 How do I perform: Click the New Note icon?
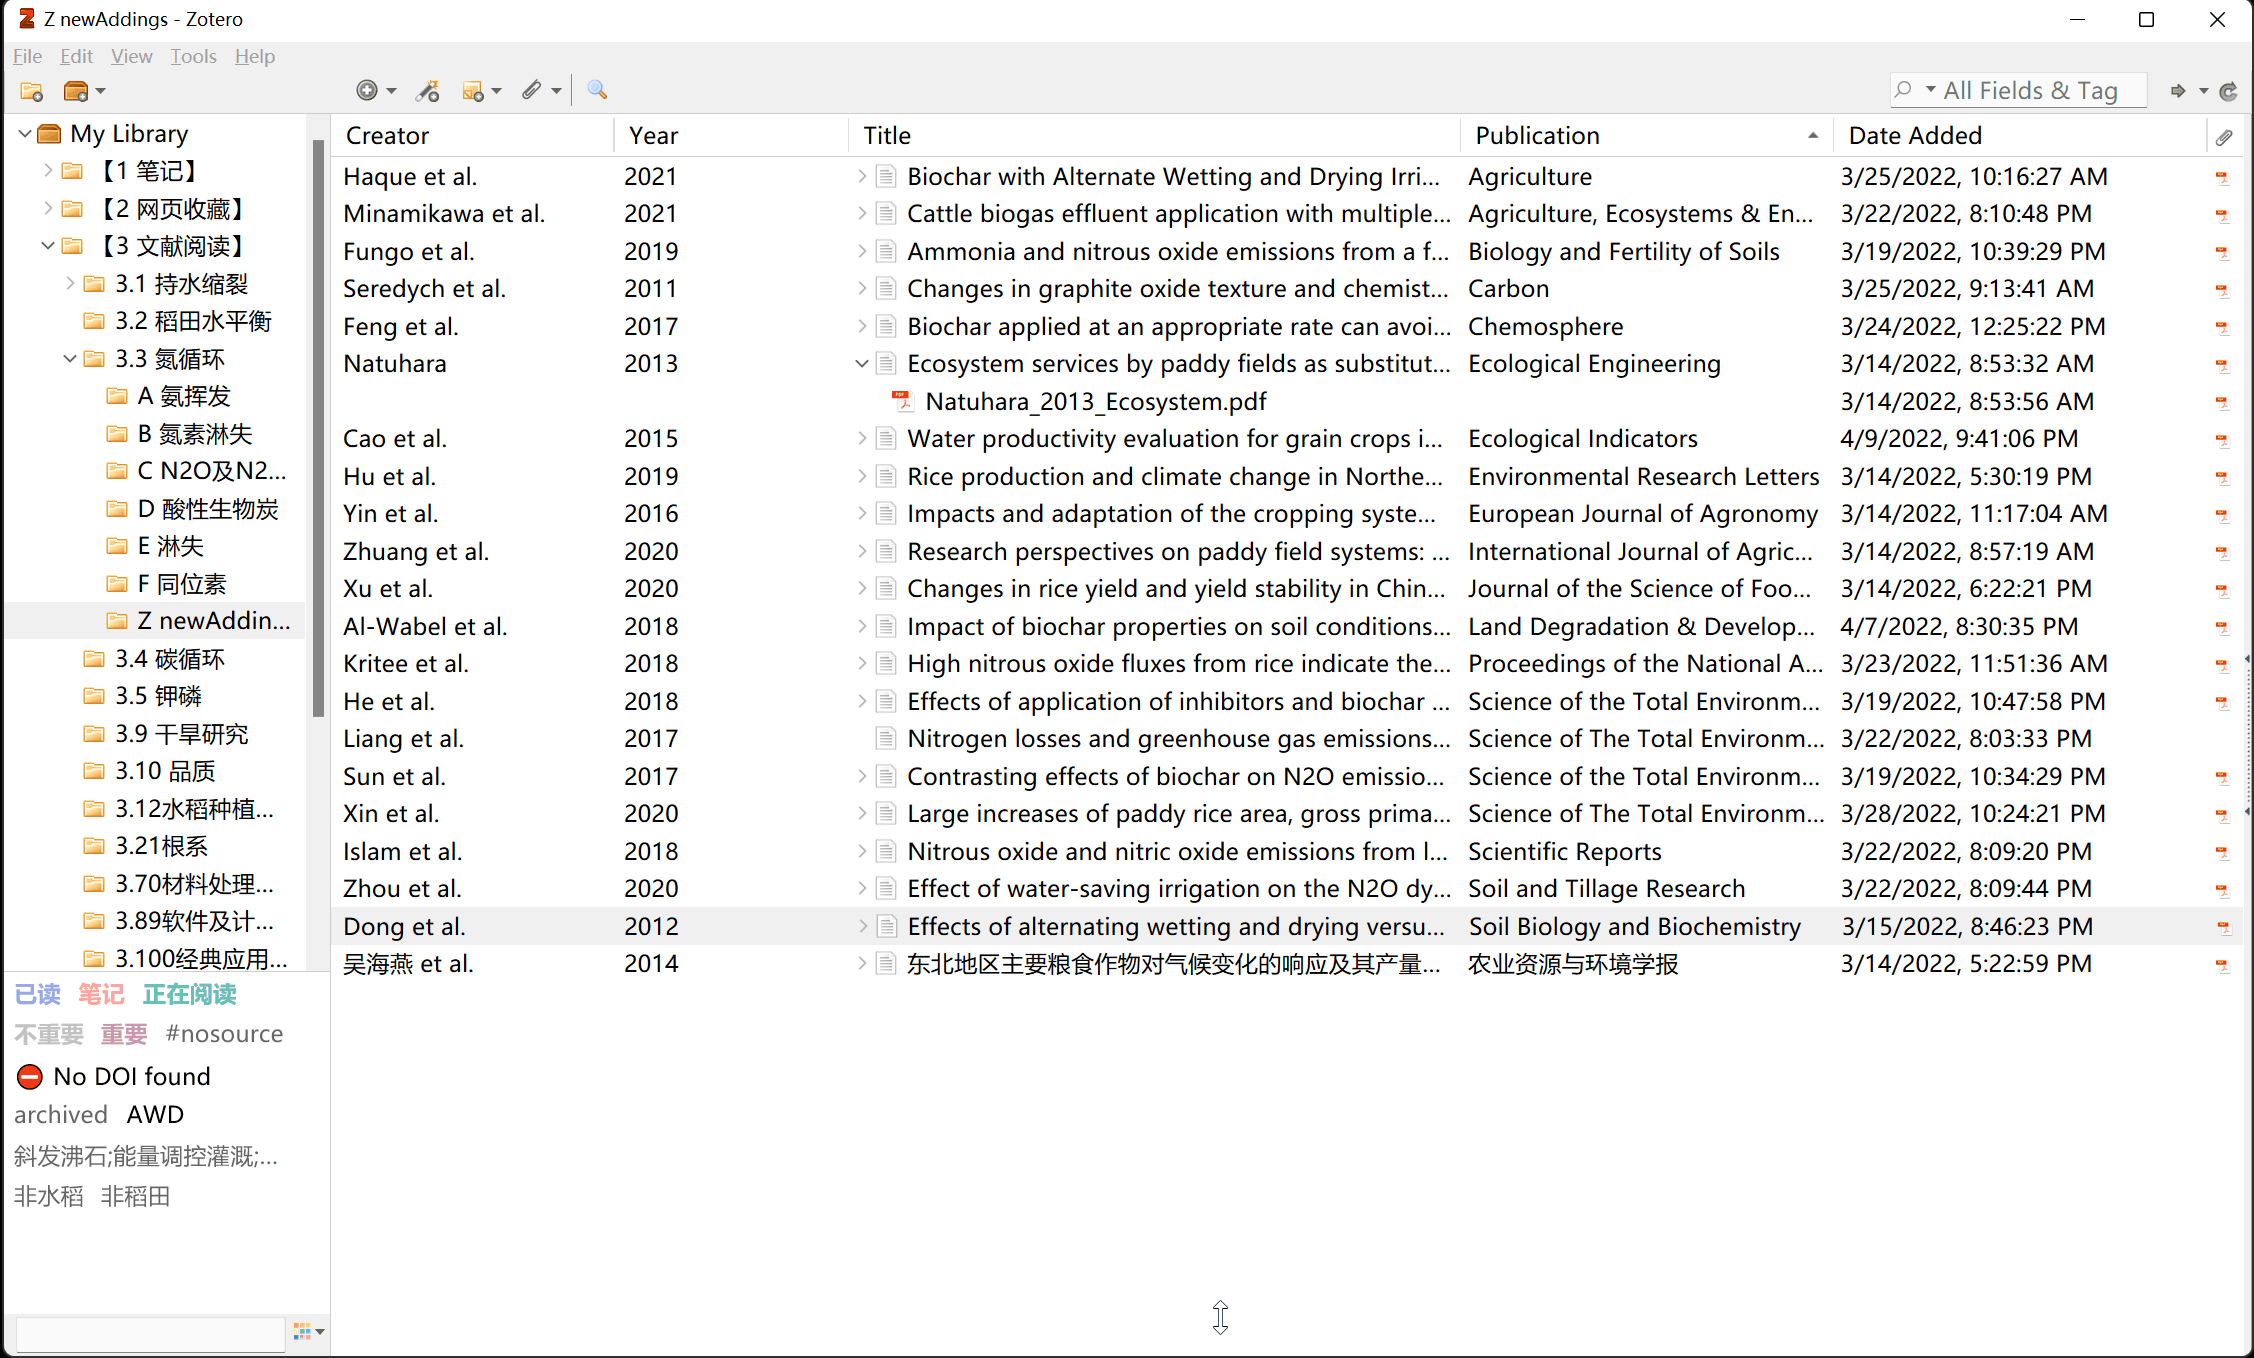pos(473,91)
